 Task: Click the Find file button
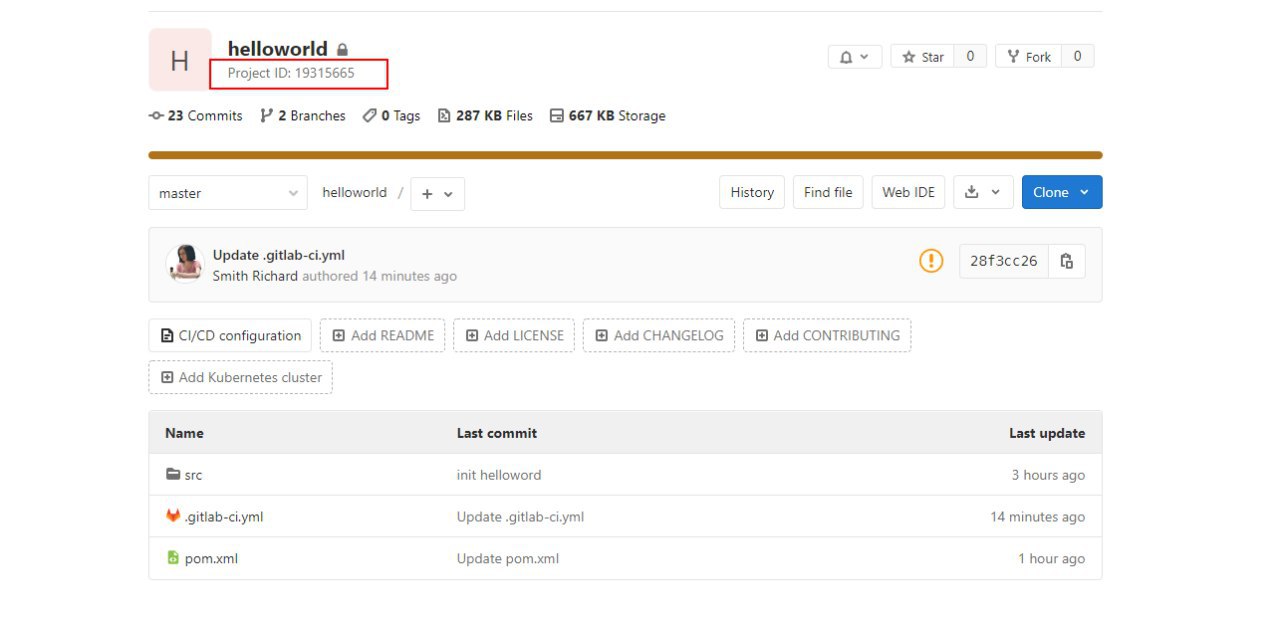coord(828,192)
